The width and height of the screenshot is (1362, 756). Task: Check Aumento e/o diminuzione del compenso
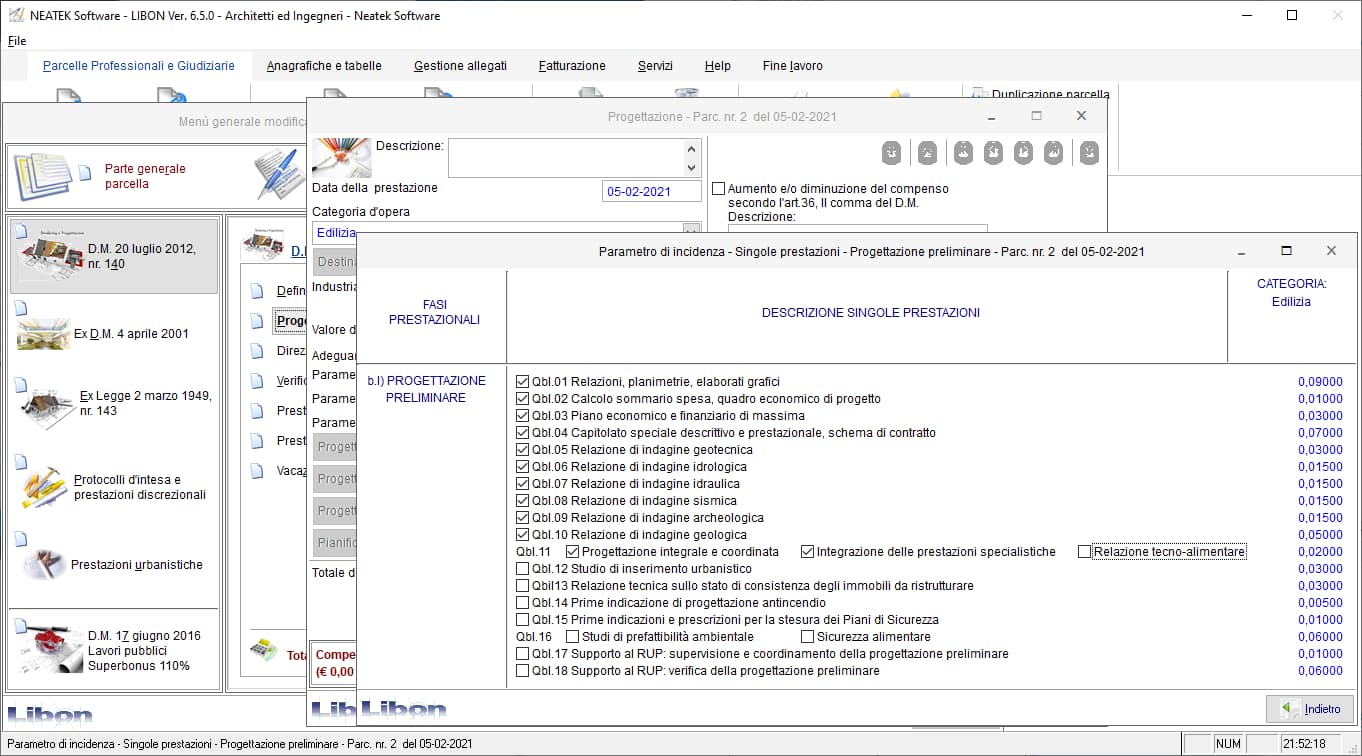[x=718, y=188]
